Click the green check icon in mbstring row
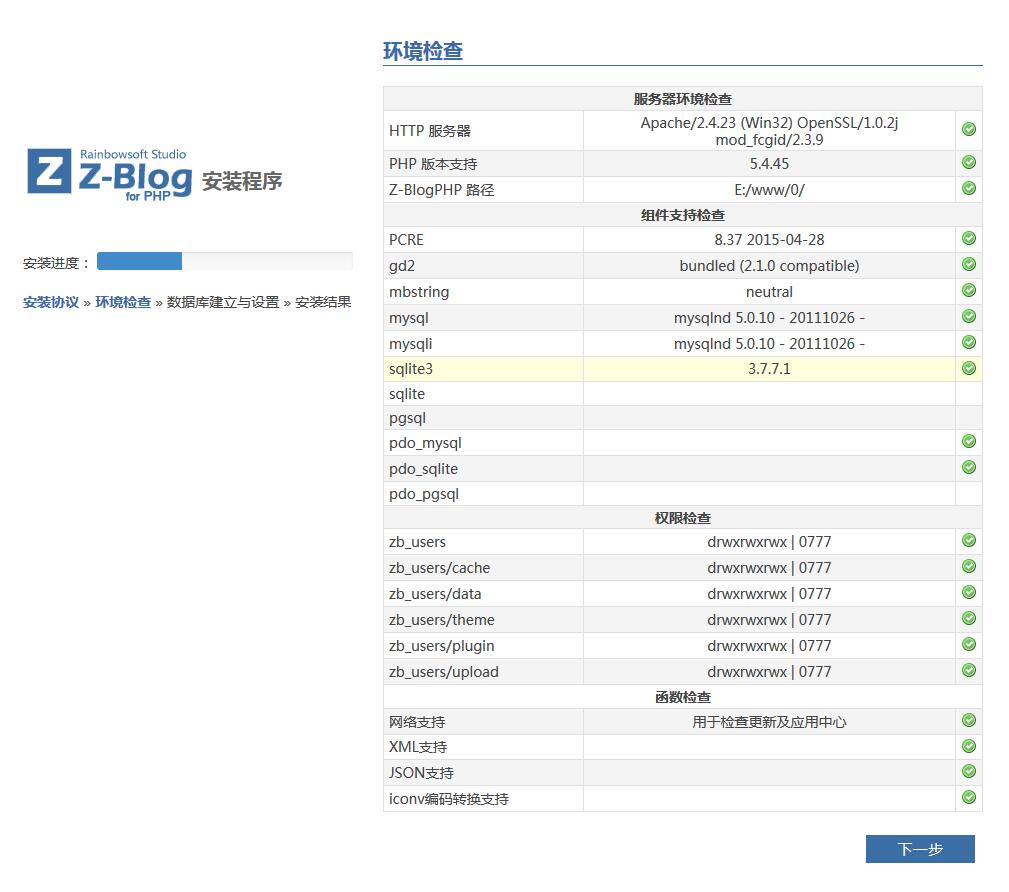Image resolution: width=1009 pixels, height=892 pixels. click(x=968, y=290)
